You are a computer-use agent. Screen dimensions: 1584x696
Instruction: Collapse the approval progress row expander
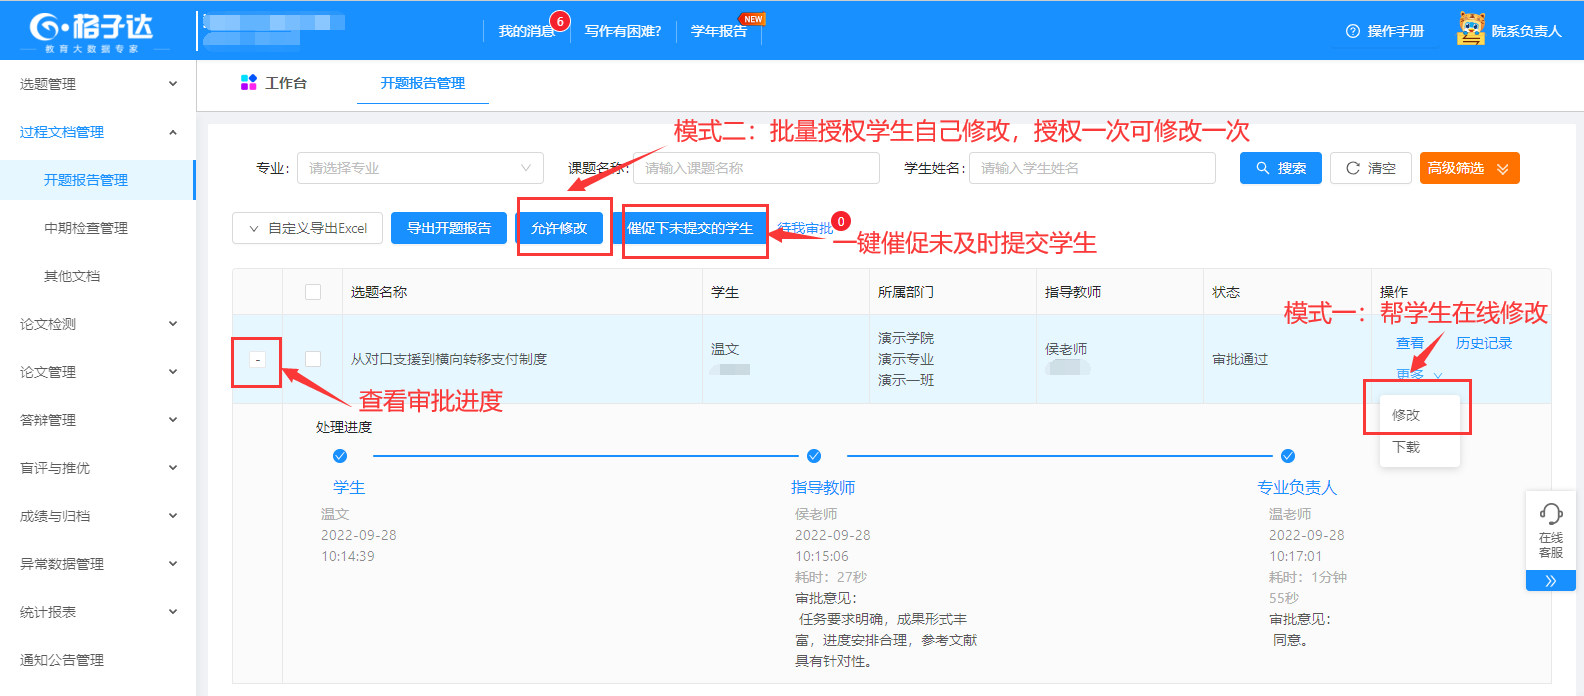pos(258,359)
